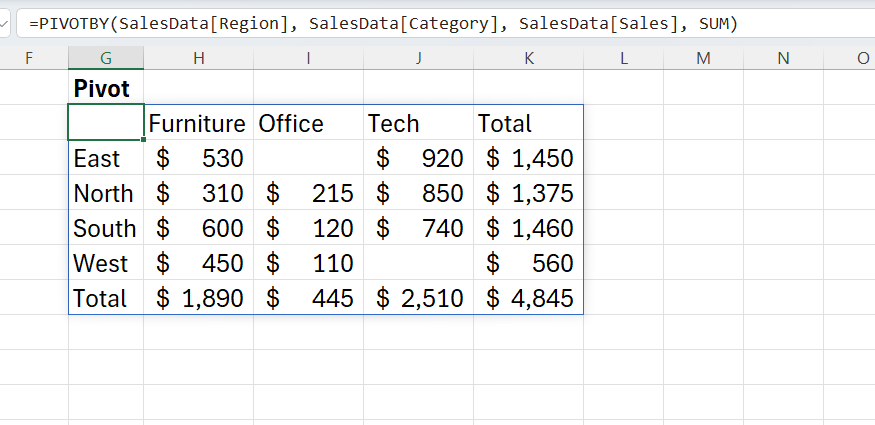Viewport: 875px width, 425px height.
Task: Select column N header
Action: (x=783, y=58)
